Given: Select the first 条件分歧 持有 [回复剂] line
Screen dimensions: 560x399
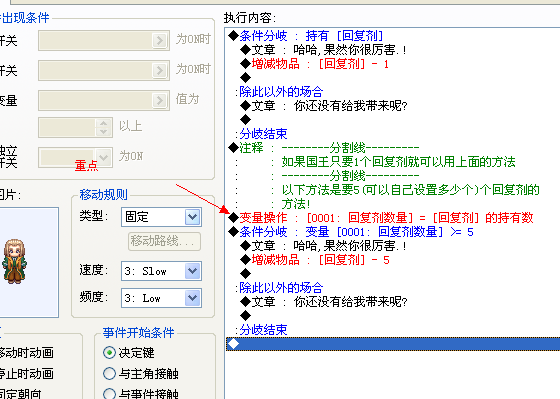Looking at the screenshot, I should pos(306,36).
